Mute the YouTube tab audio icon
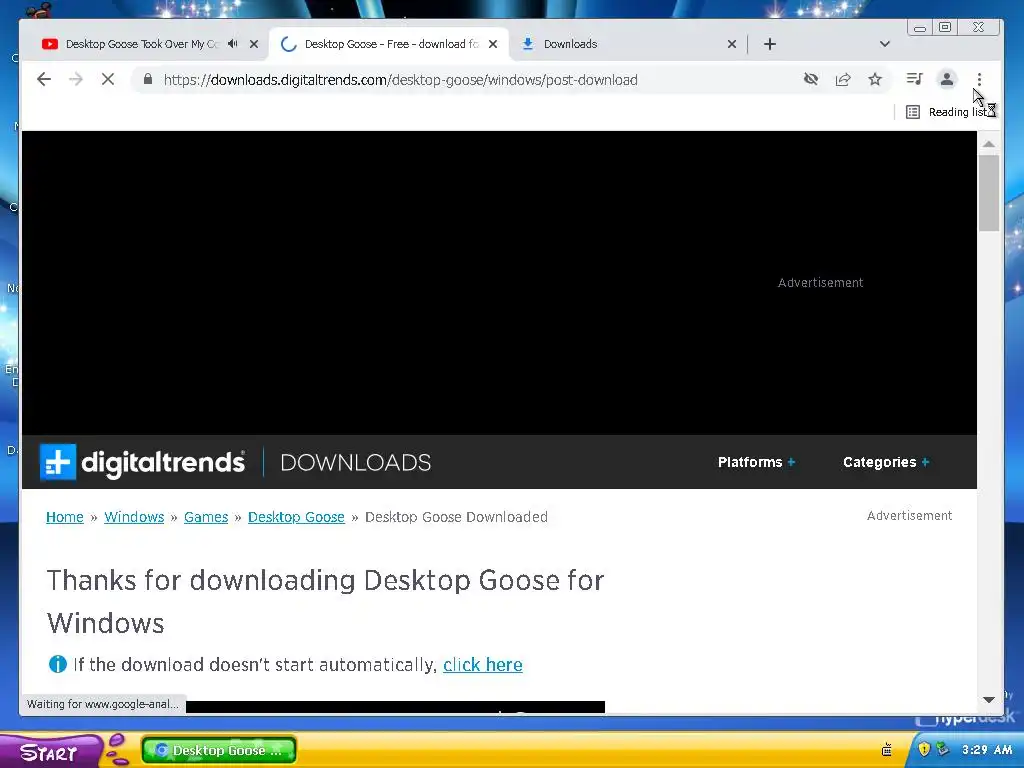 coord(233,44)
